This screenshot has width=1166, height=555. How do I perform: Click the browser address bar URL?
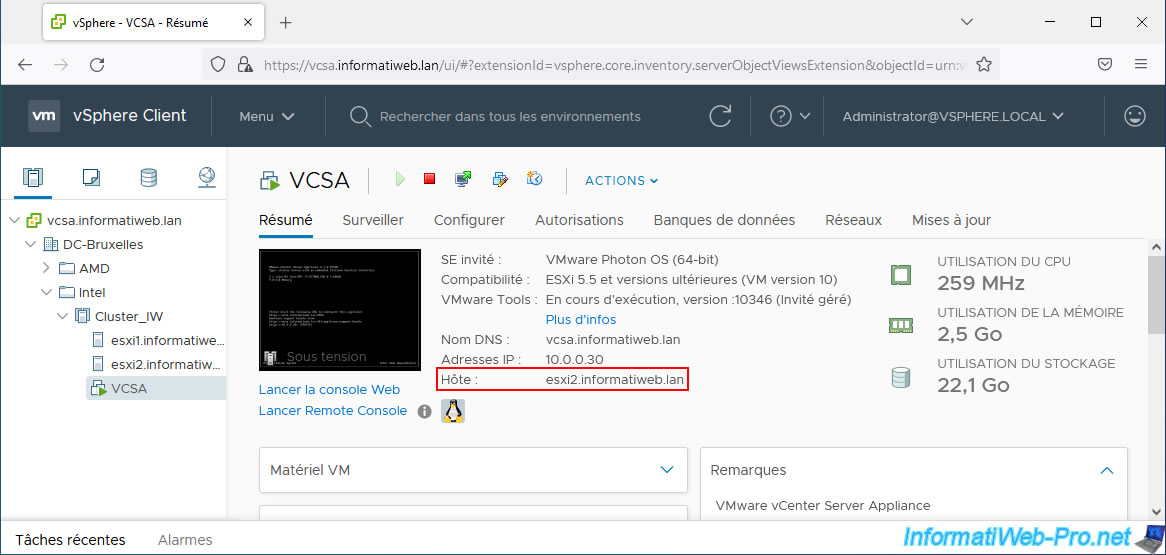click(615, 65)
